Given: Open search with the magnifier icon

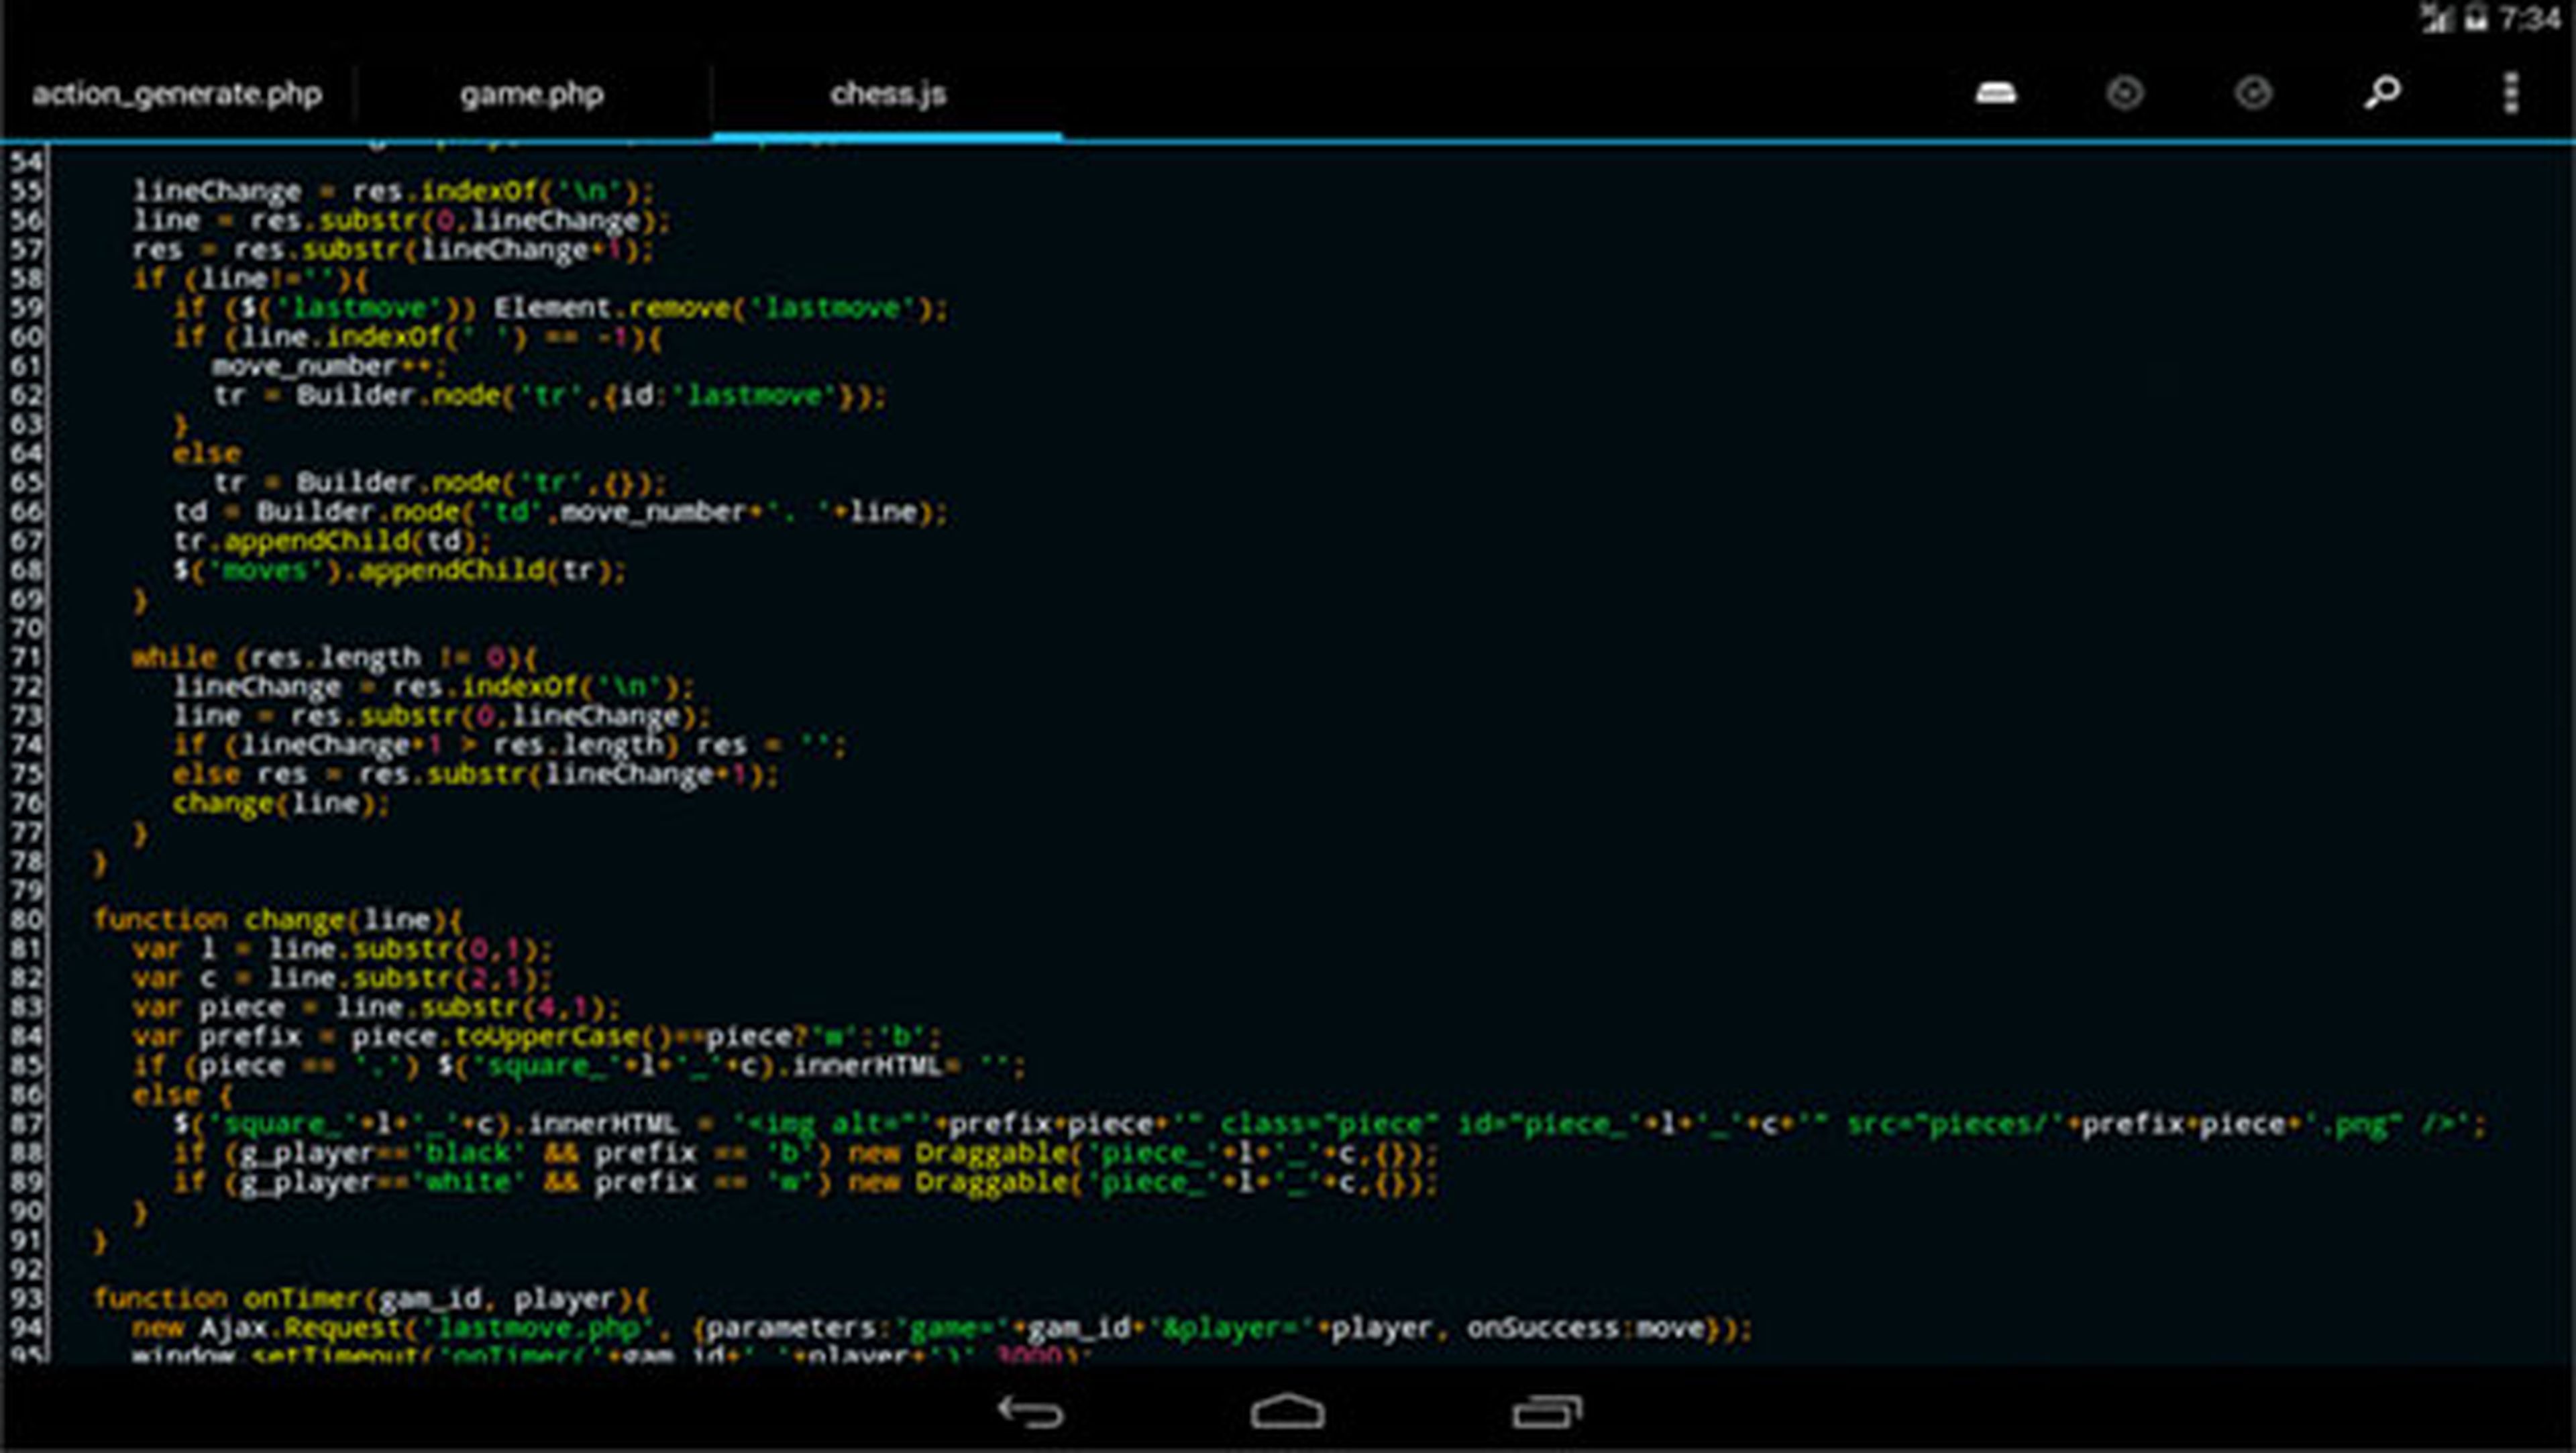Looking at the screenshot, I should (2382, 92).
